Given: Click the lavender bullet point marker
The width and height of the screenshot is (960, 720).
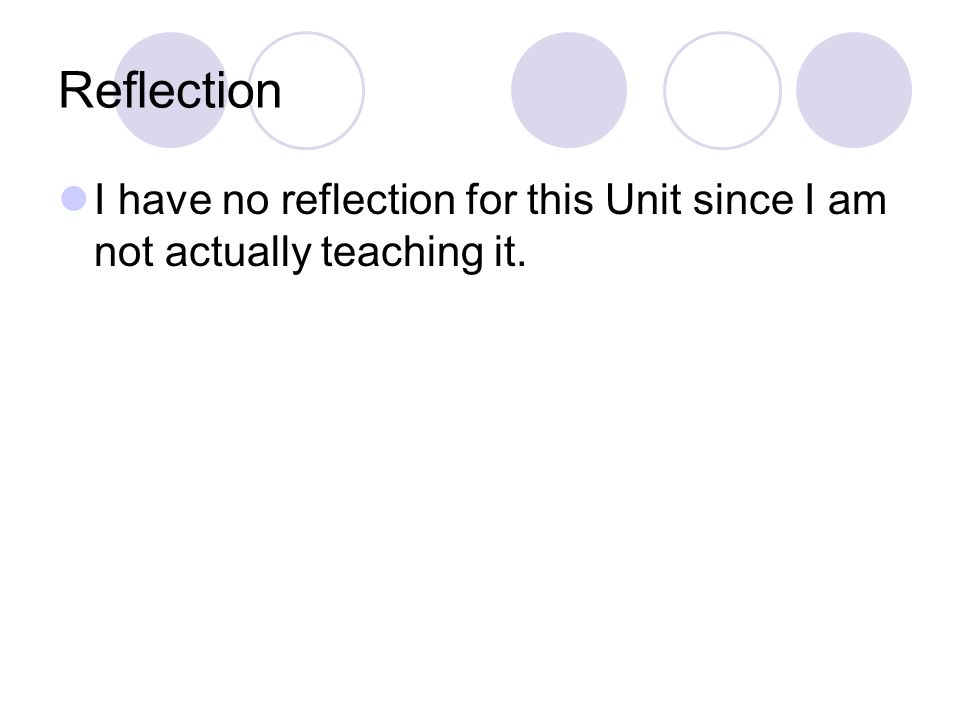Looking at the screenshot, I should coord(74,199).
